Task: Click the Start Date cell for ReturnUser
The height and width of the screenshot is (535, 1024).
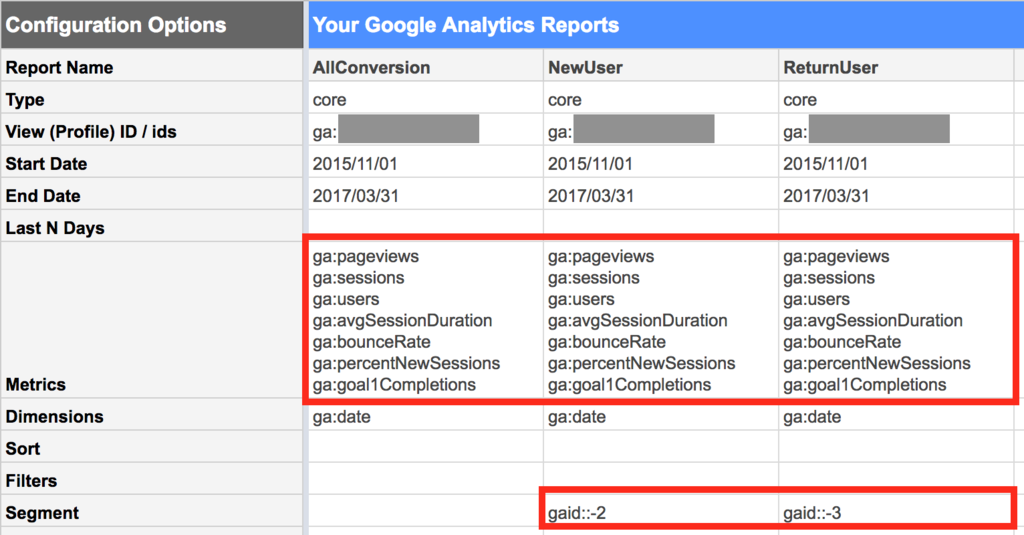Action: [895, 164]
